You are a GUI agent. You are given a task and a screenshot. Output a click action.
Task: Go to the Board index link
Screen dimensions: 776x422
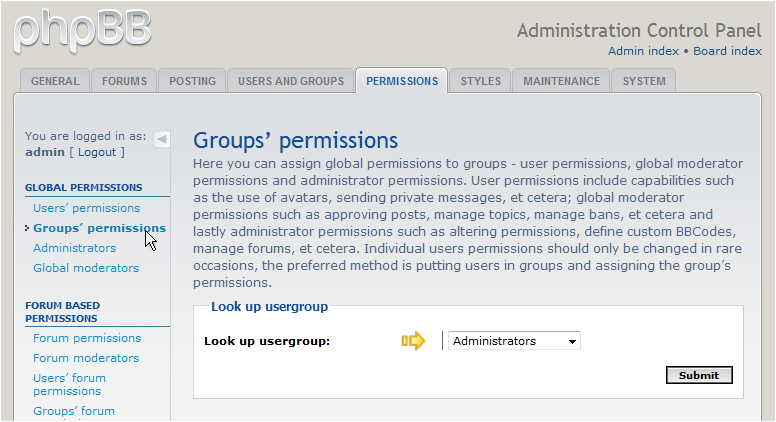click(727, 51)
